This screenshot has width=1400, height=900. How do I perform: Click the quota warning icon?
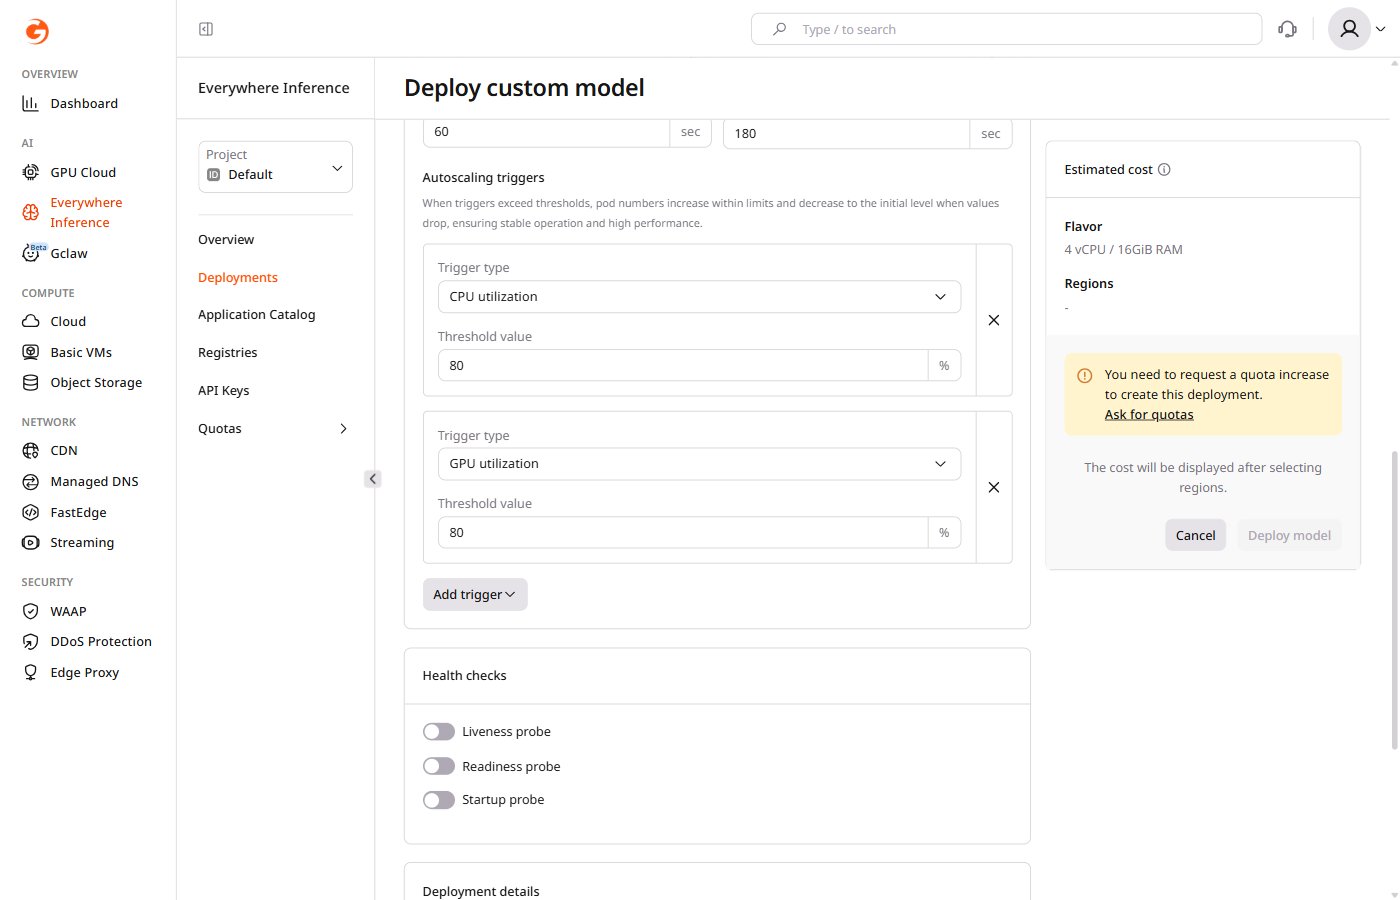(x=1084, y=376)
